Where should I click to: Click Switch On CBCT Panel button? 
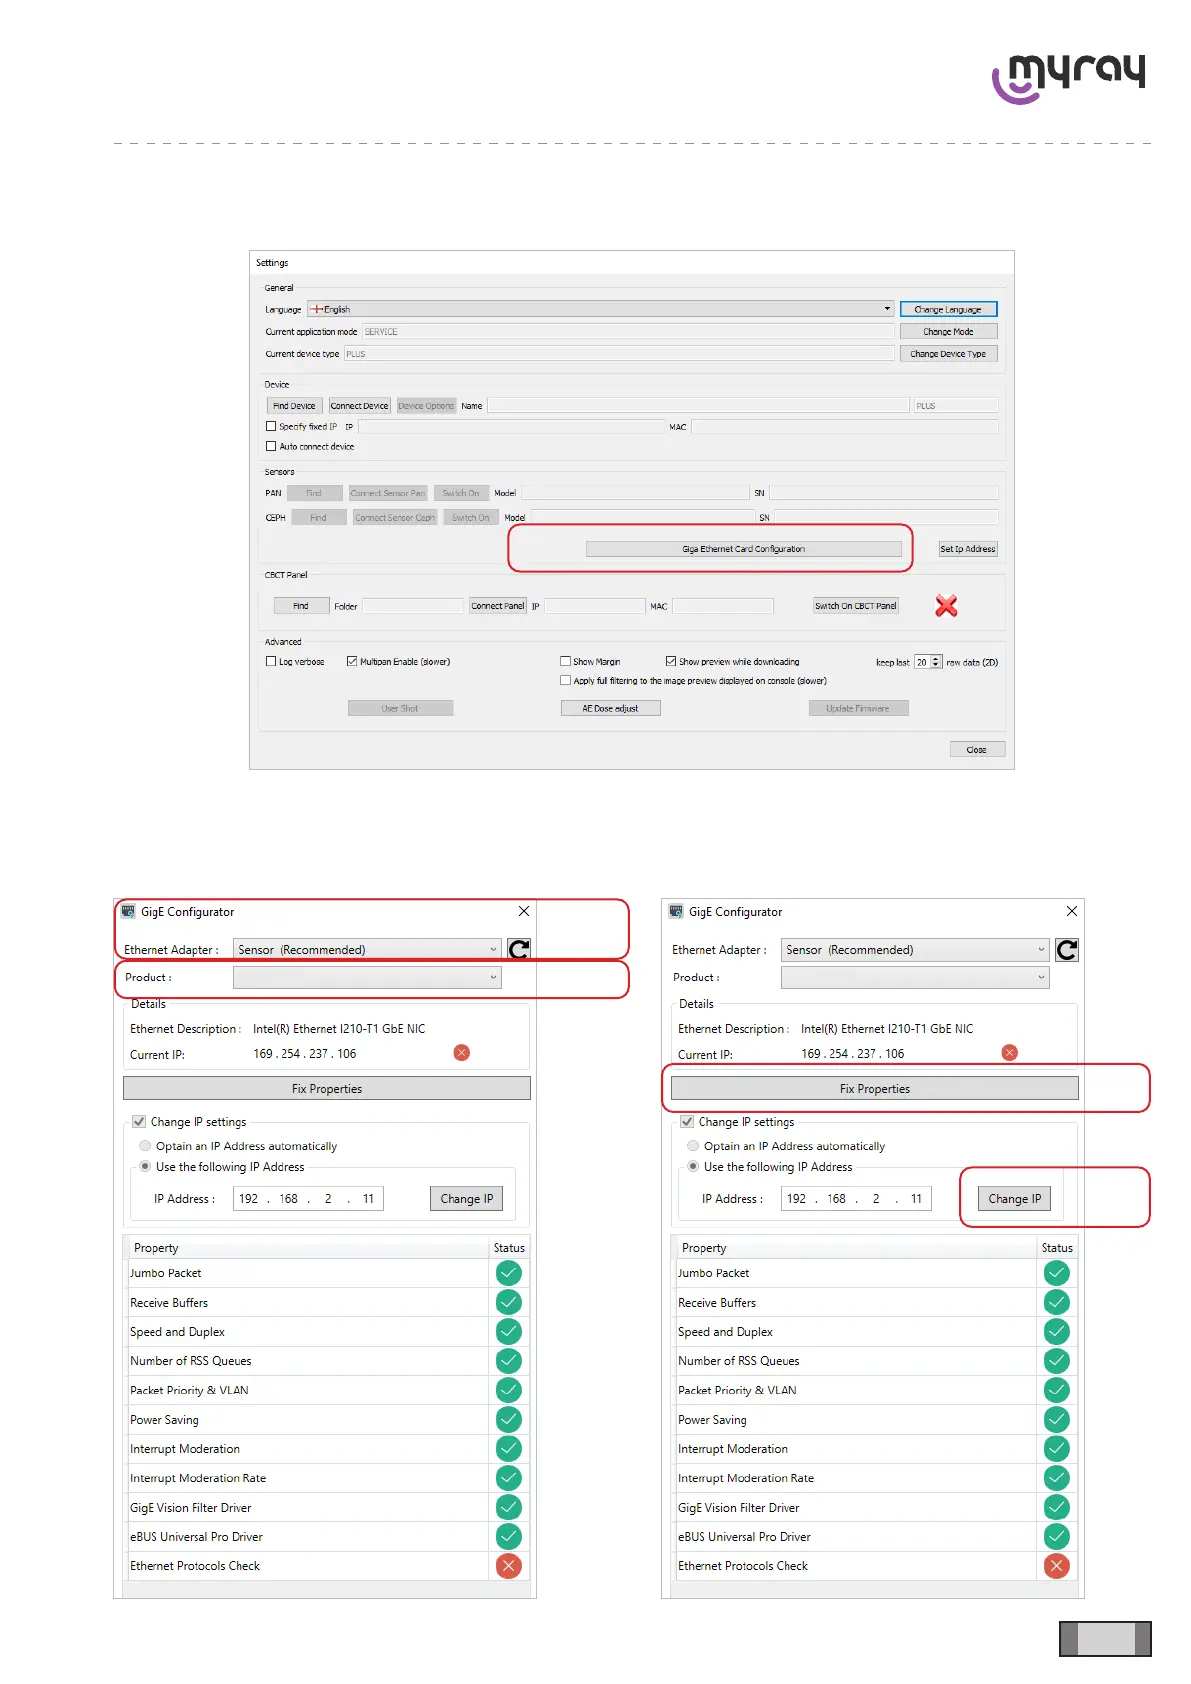(x=856, y=605)
